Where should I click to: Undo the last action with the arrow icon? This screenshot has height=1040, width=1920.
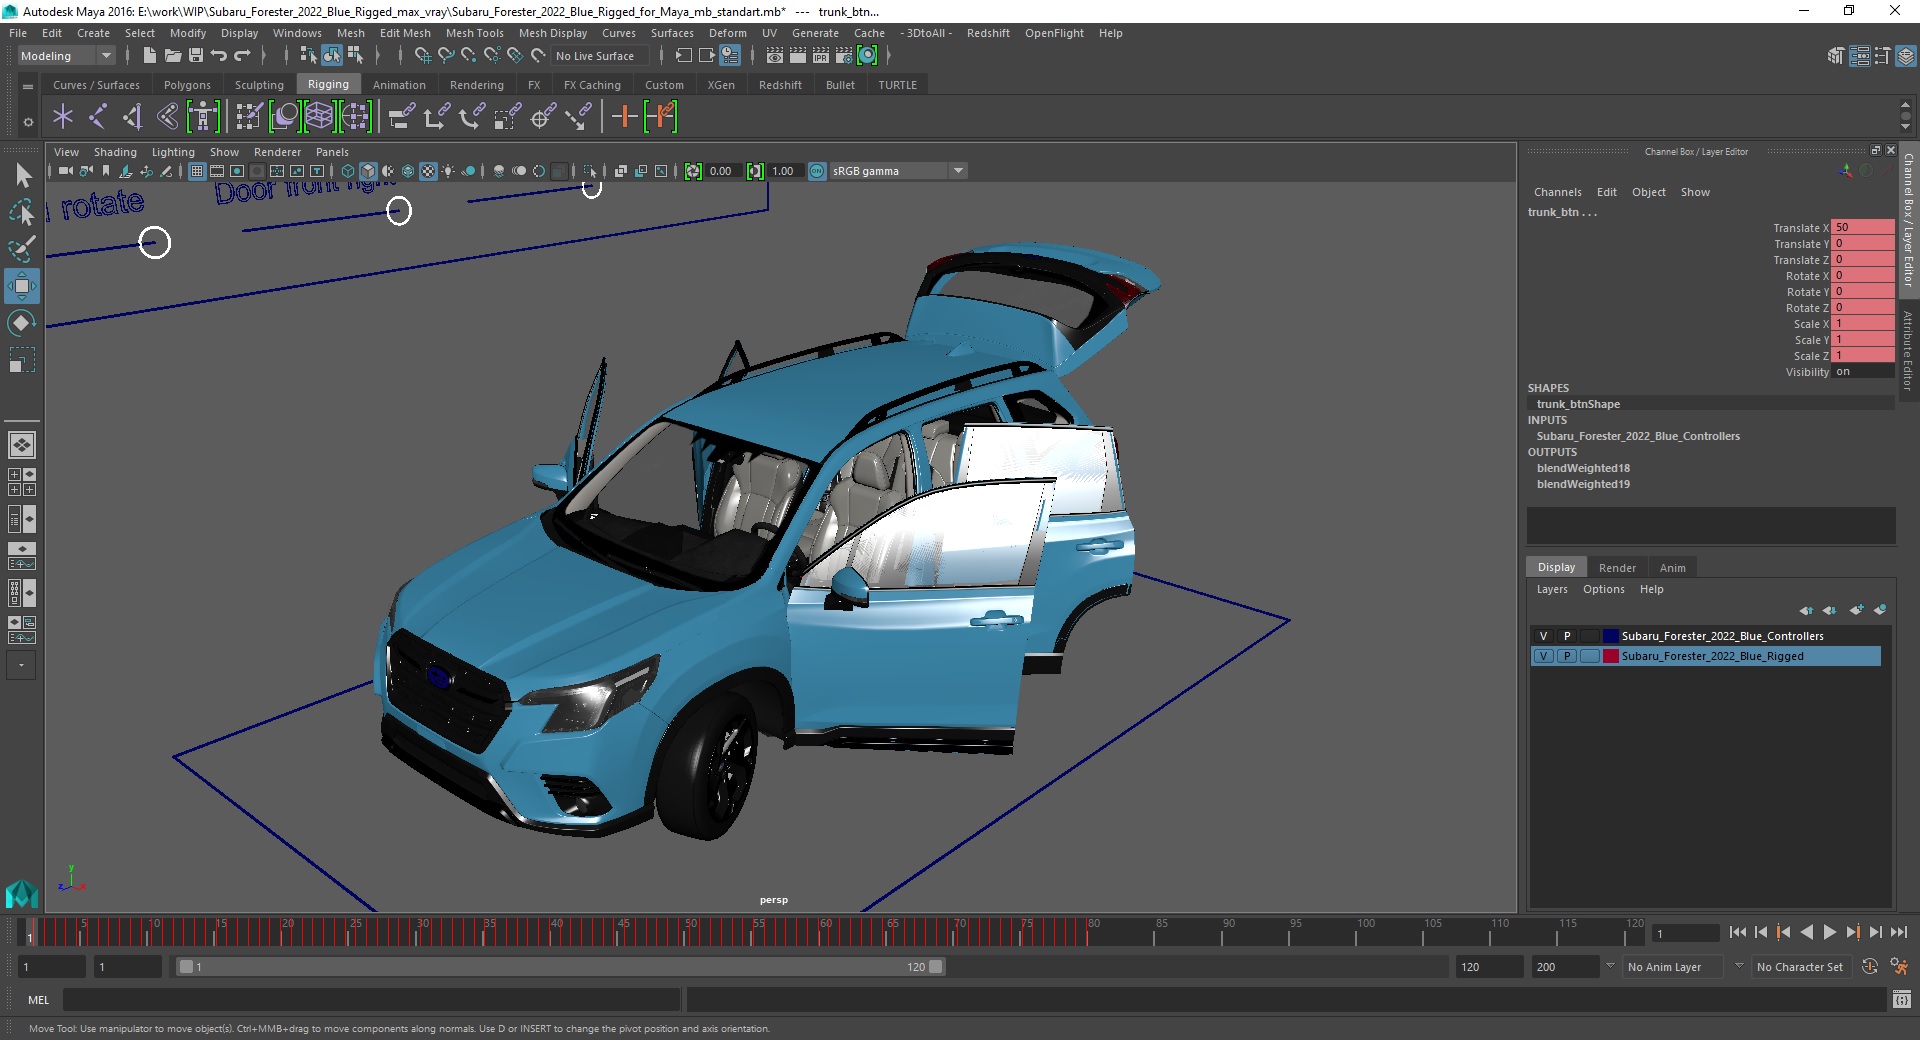pyautogui.click(x=219, y=56)
